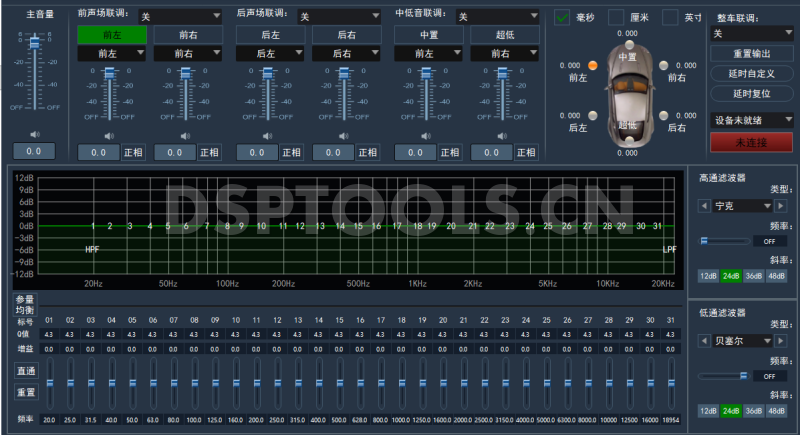Toggle the 毫秒 unit checkbox
Screen dimensions: 800x435
click(562, 17)
